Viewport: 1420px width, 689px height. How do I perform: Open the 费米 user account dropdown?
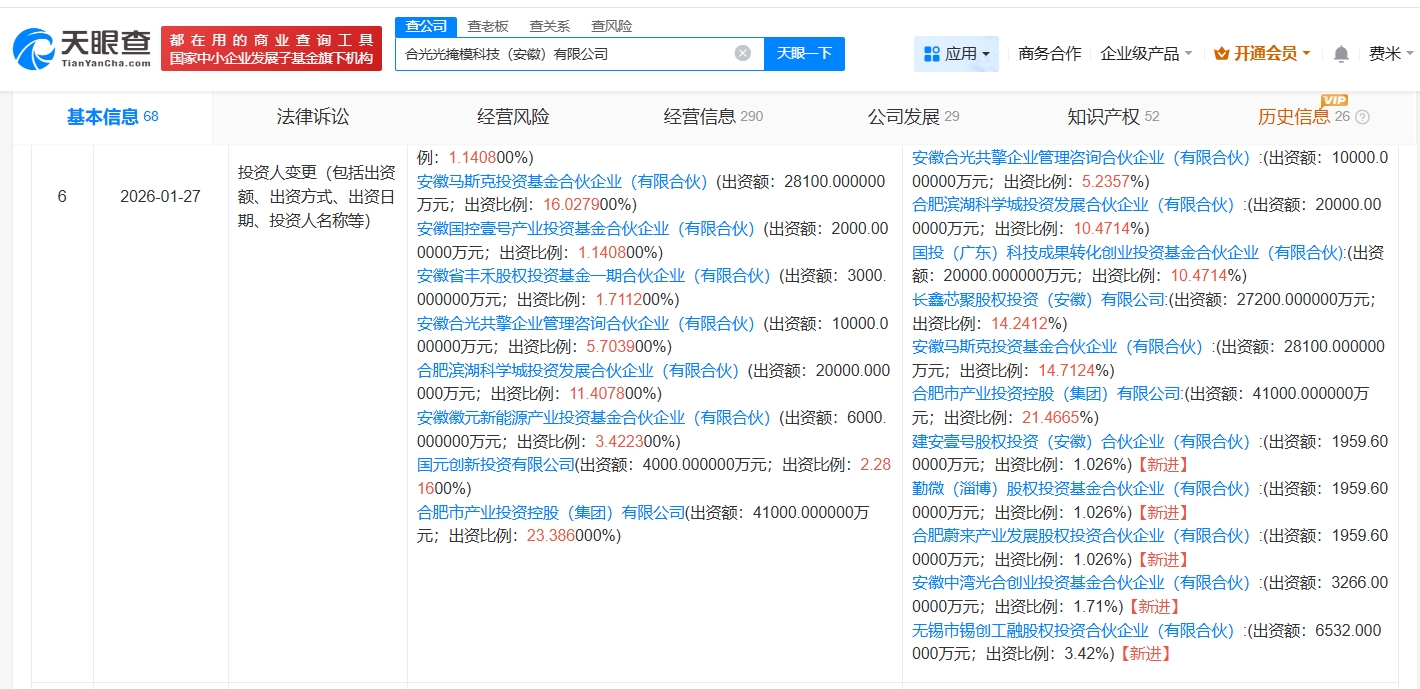tap(1390, 54)
